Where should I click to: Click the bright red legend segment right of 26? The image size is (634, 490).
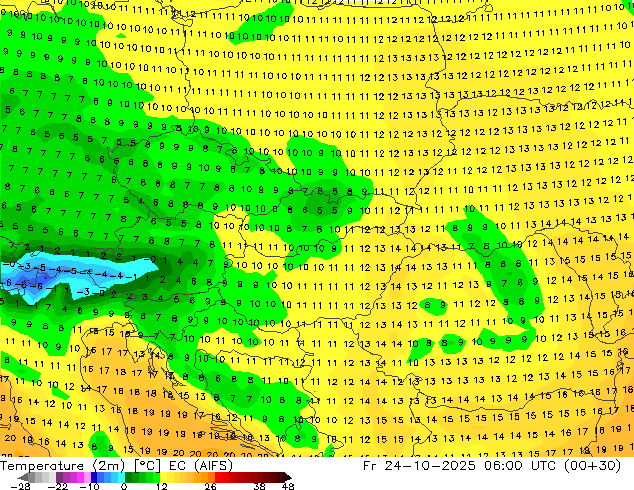click(218, 477)
